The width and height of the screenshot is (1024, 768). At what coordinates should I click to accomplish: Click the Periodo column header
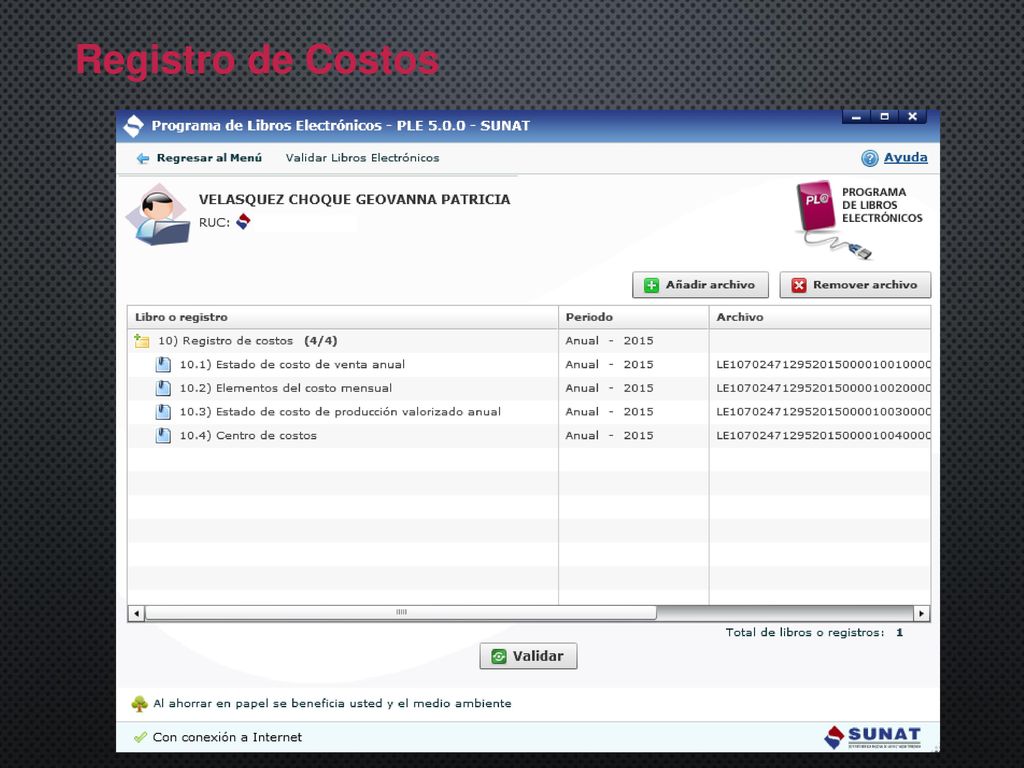point(633,317)
